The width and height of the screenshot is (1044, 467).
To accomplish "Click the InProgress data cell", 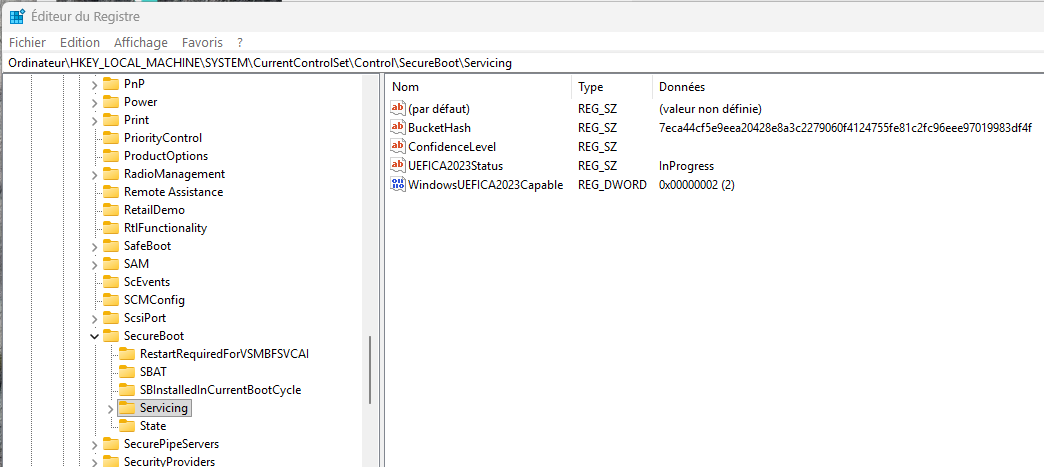I will 686,165.
